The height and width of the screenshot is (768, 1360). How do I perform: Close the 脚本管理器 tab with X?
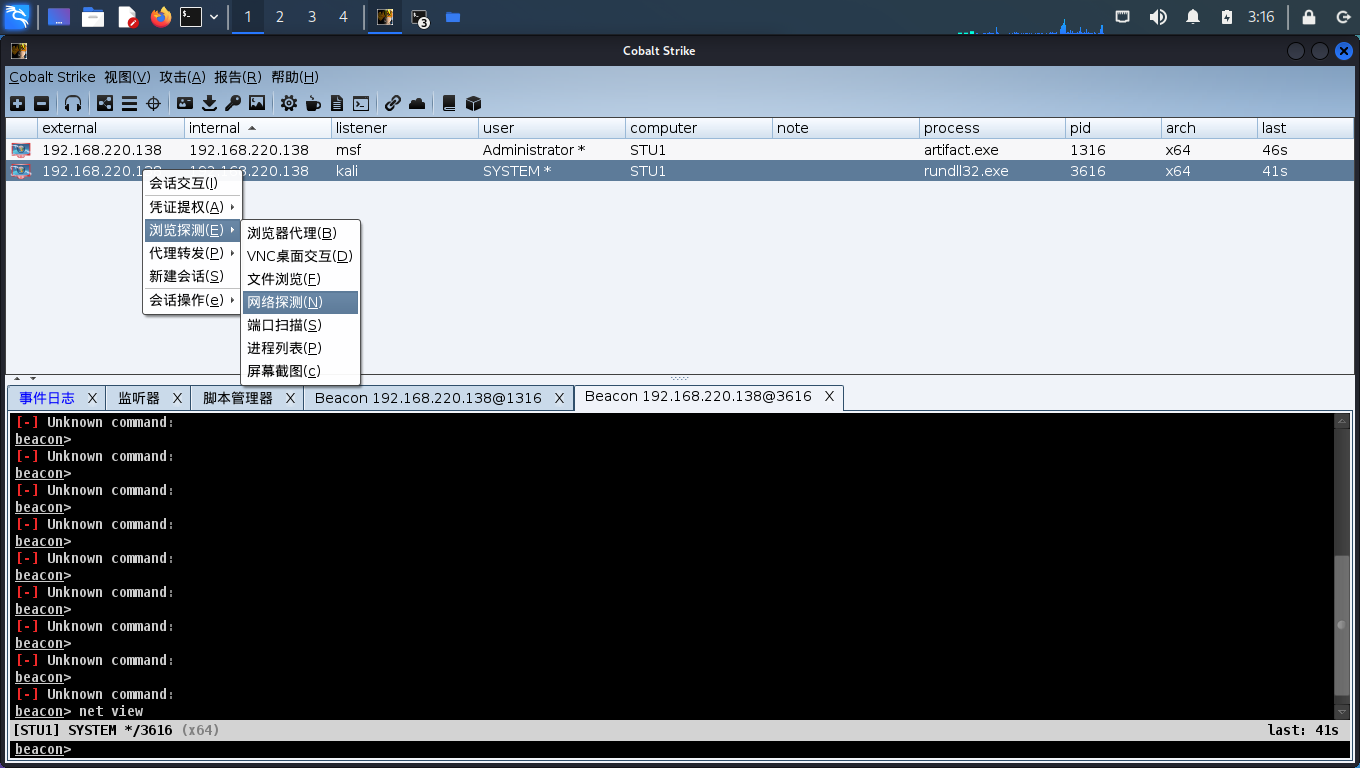[290, 398]
